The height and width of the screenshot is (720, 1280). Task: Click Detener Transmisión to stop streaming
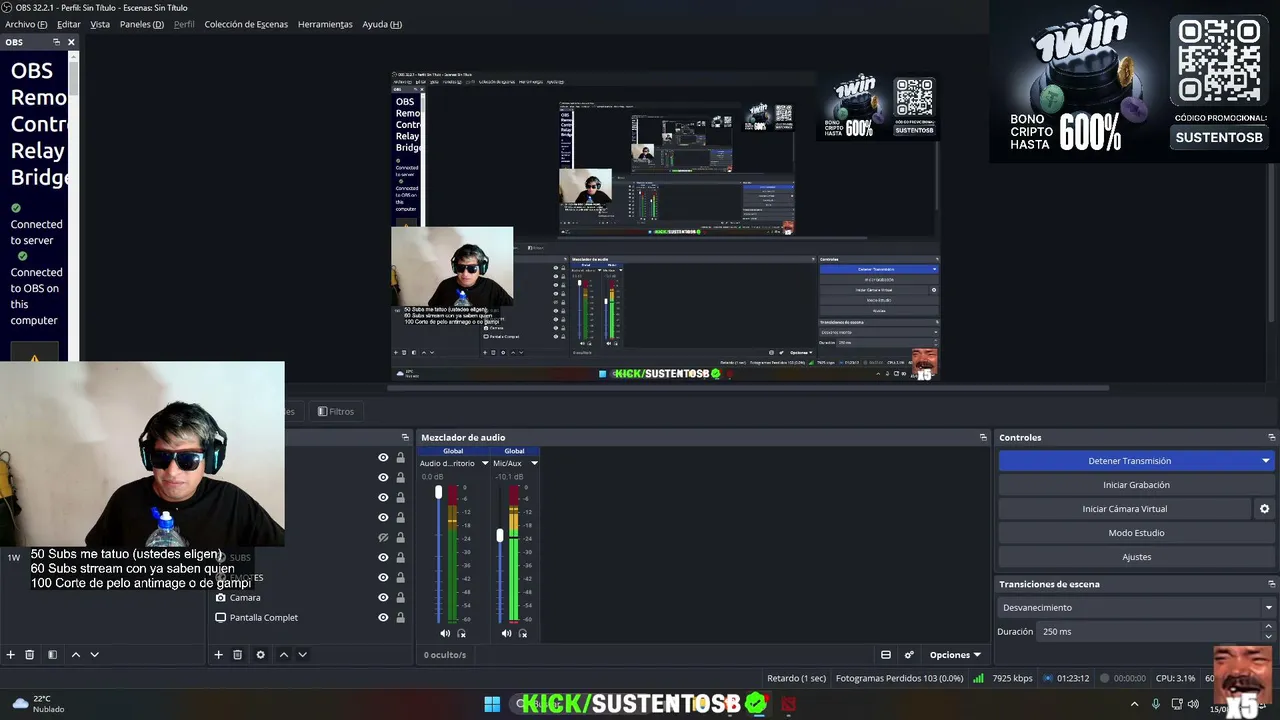click(x=1129, y=461)
